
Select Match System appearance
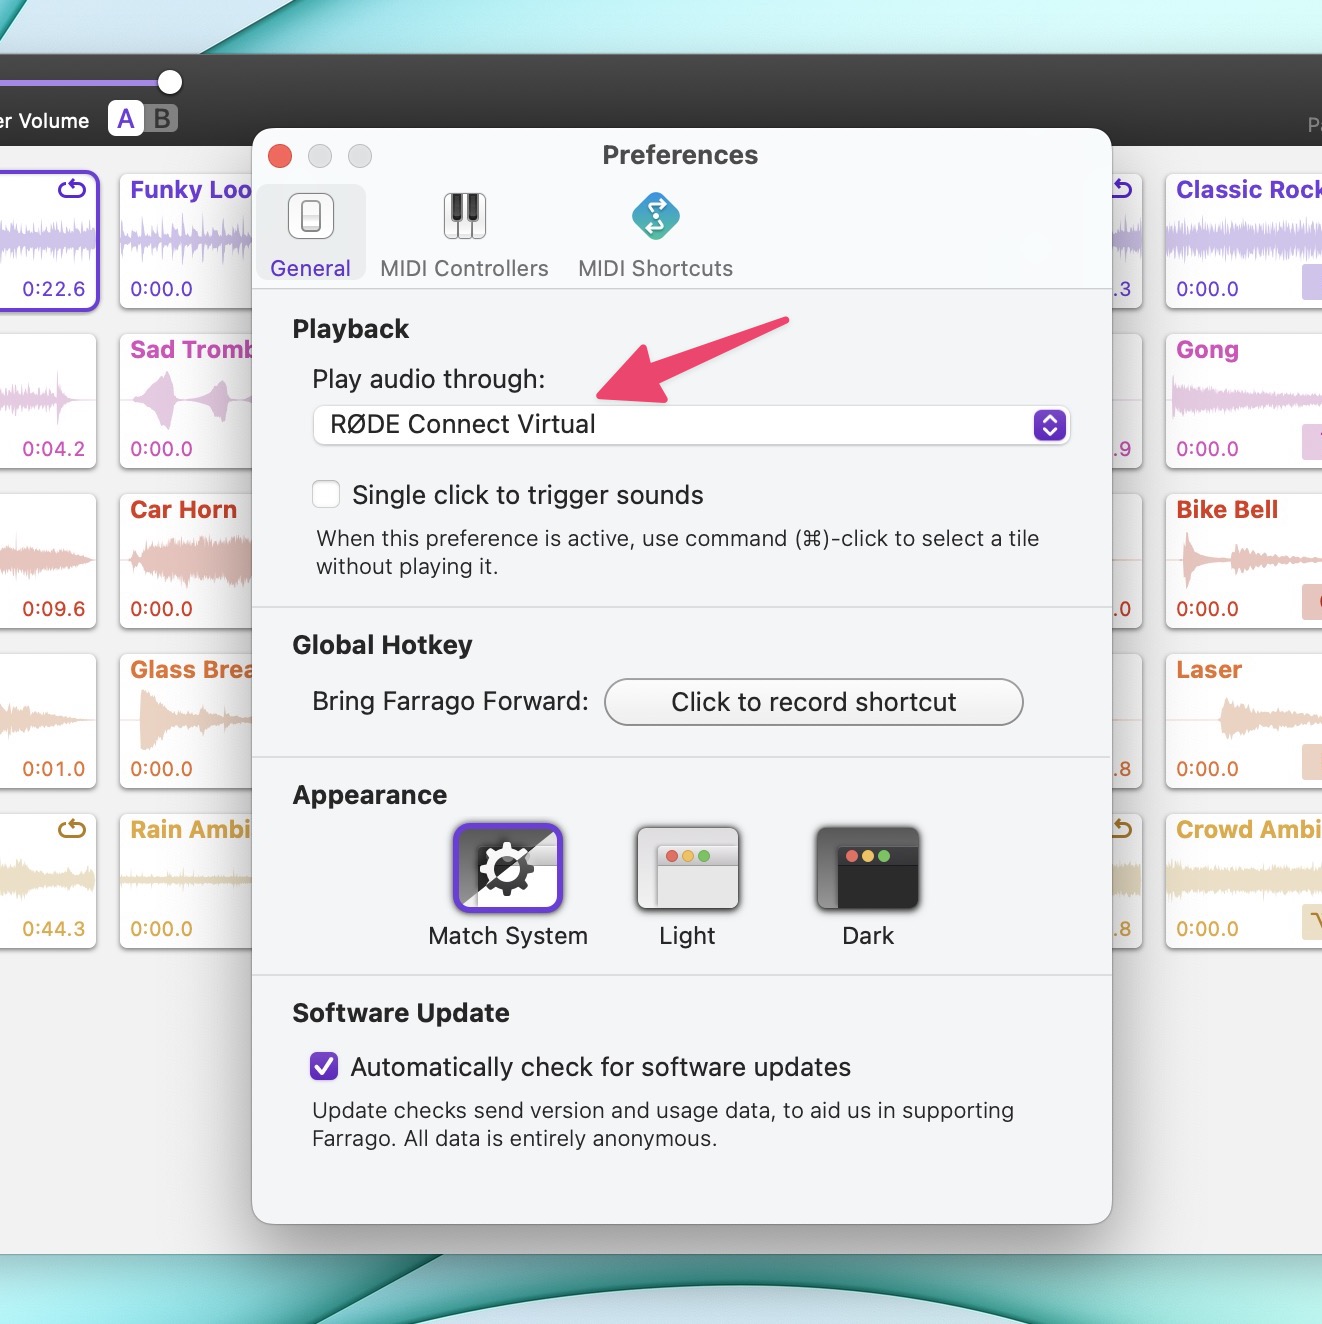tap(508, 868)
